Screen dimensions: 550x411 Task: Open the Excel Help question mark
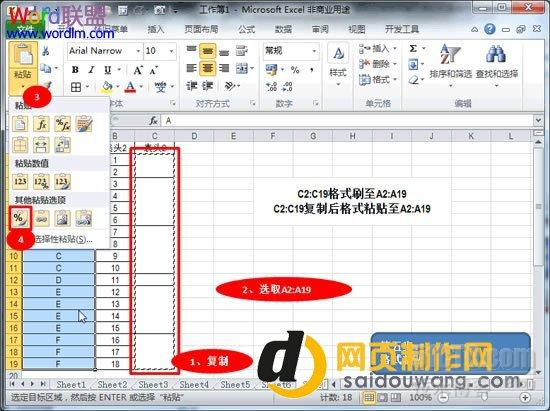click(x=490, y=29)
